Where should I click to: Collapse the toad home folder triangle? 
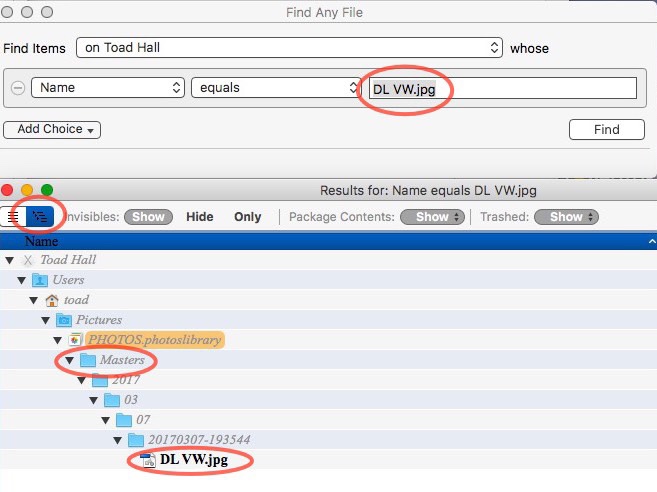[34, 300]
